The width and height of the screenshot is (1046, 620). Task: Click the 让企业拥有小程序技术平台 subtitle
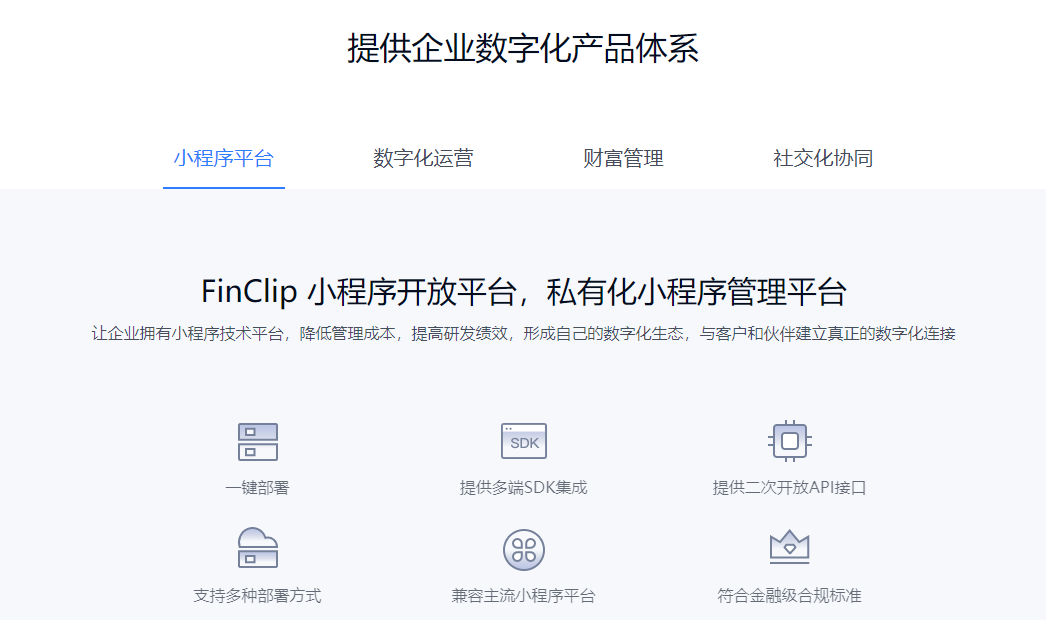coord(523,334)
